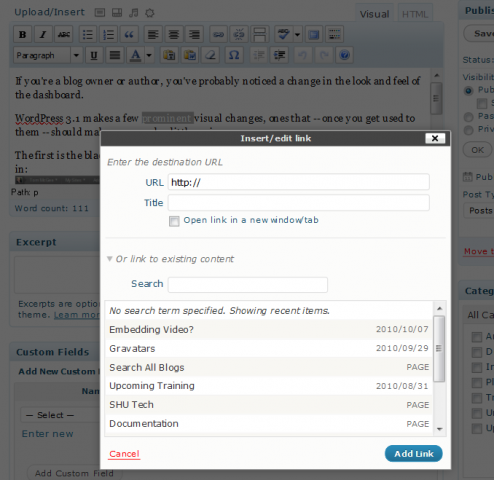This screenshot has width=494, height=480.
Task: Toggle bold formatting in editor toolbar
Action: coord(22,34)
